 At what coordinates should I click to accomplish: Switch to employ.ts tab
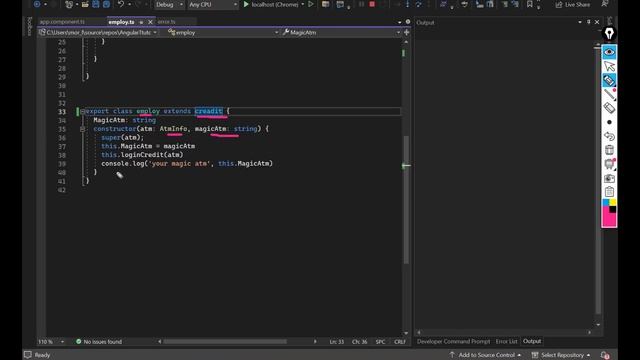tap(121, 22)
